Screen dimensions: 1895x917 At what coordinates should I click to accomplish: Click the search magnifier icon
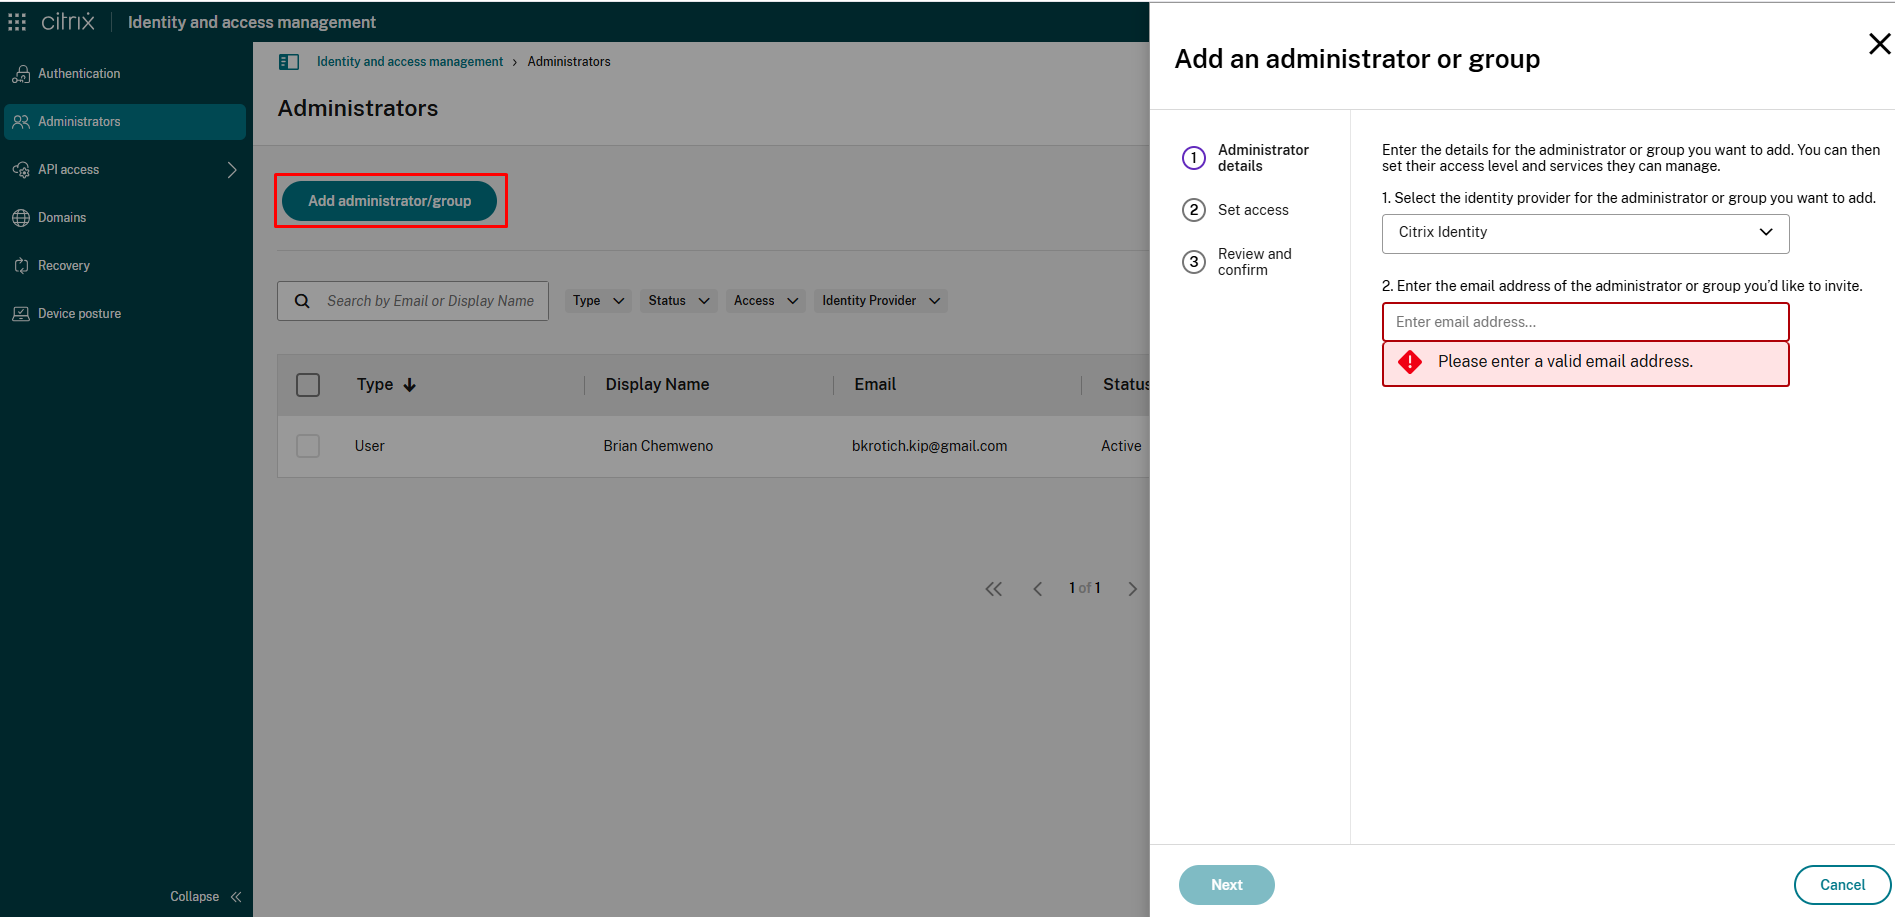[302, 300]
